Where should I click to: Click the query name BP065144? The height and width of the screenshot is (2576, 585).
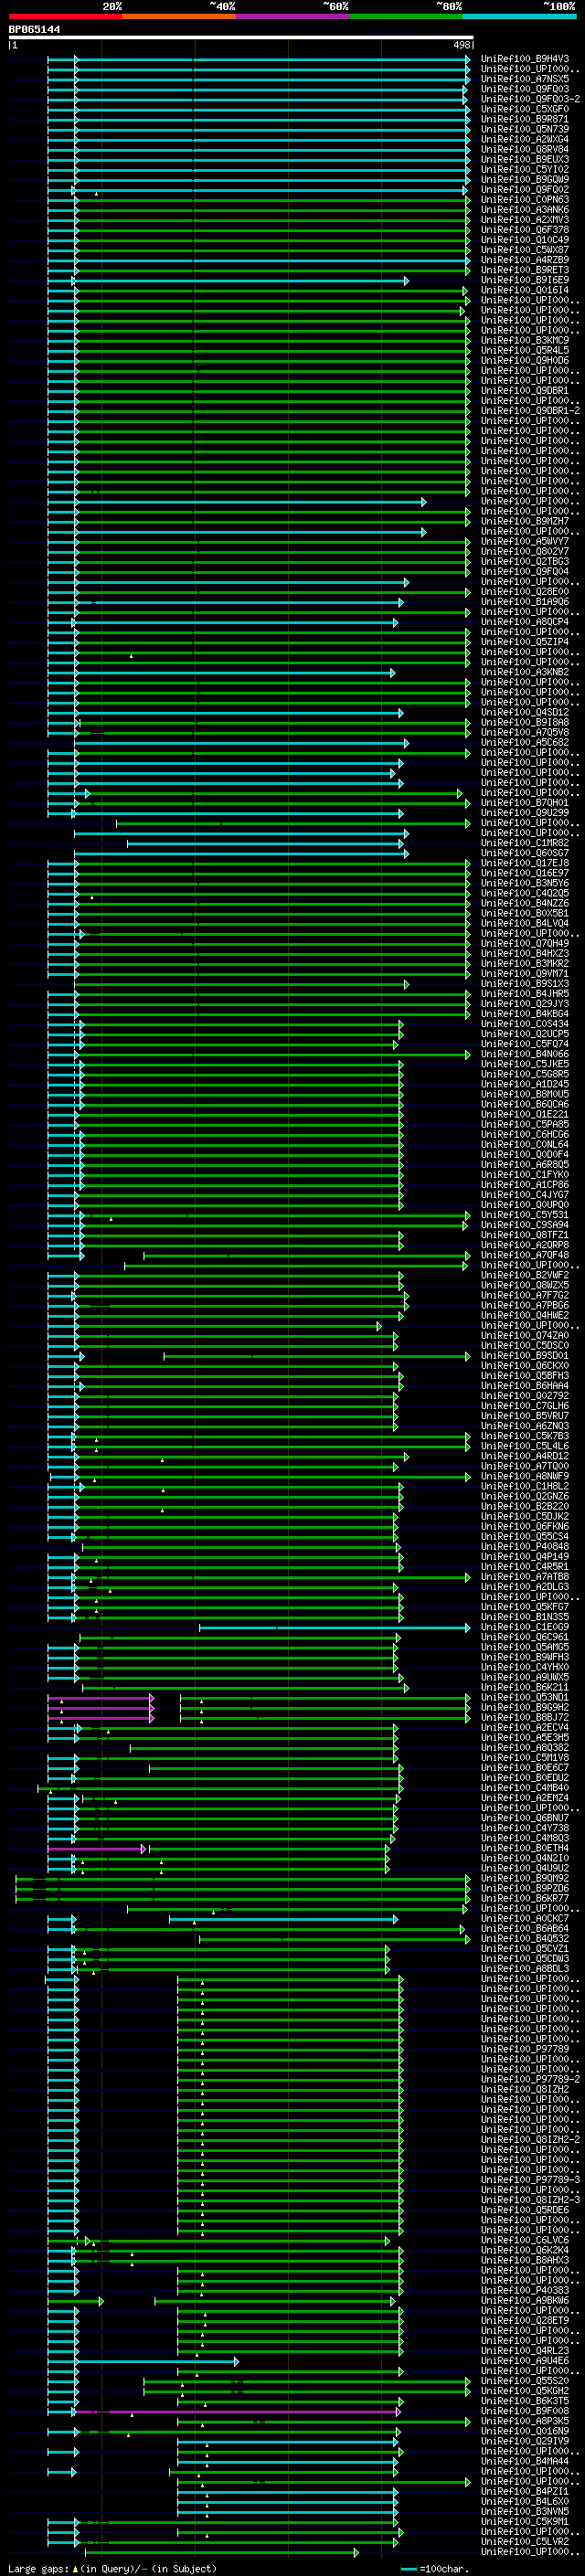(x=34, y=29)
